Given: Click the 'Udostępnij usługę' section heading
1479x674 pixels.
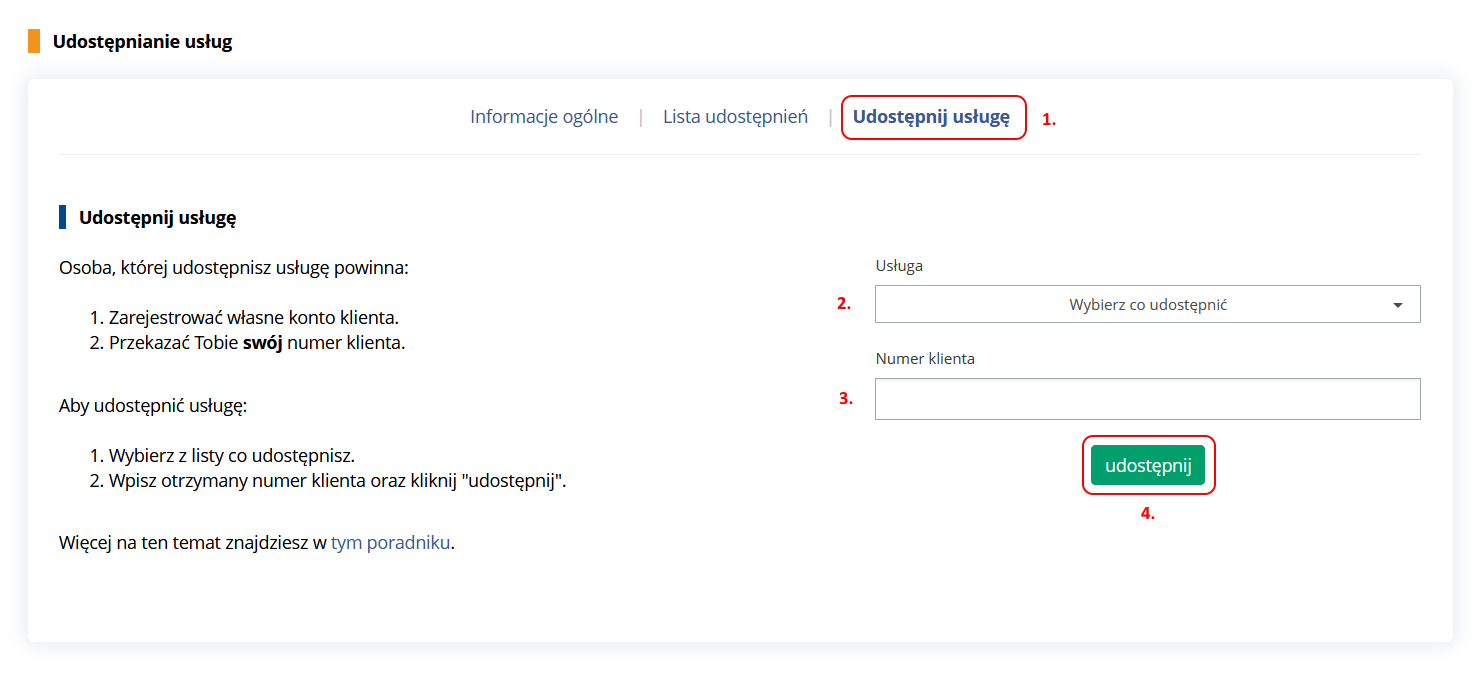Looking at the screenshot, I should click(x=157, y=217).
